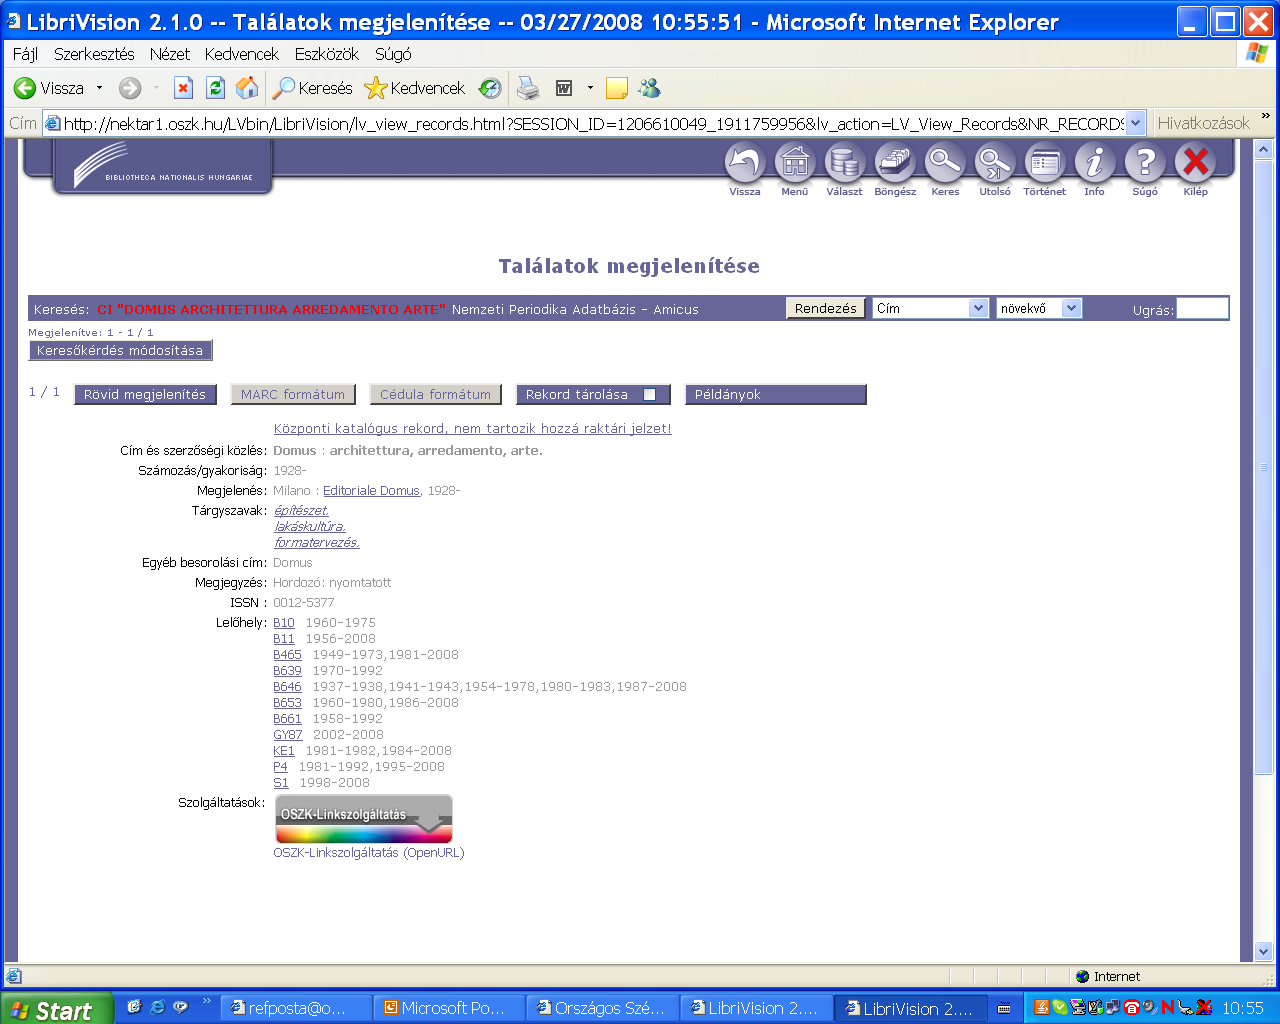Screen dimensions: 1280x1024
Task: Expand the Cím sort field dropdown
Action: [x=979, y=308]
